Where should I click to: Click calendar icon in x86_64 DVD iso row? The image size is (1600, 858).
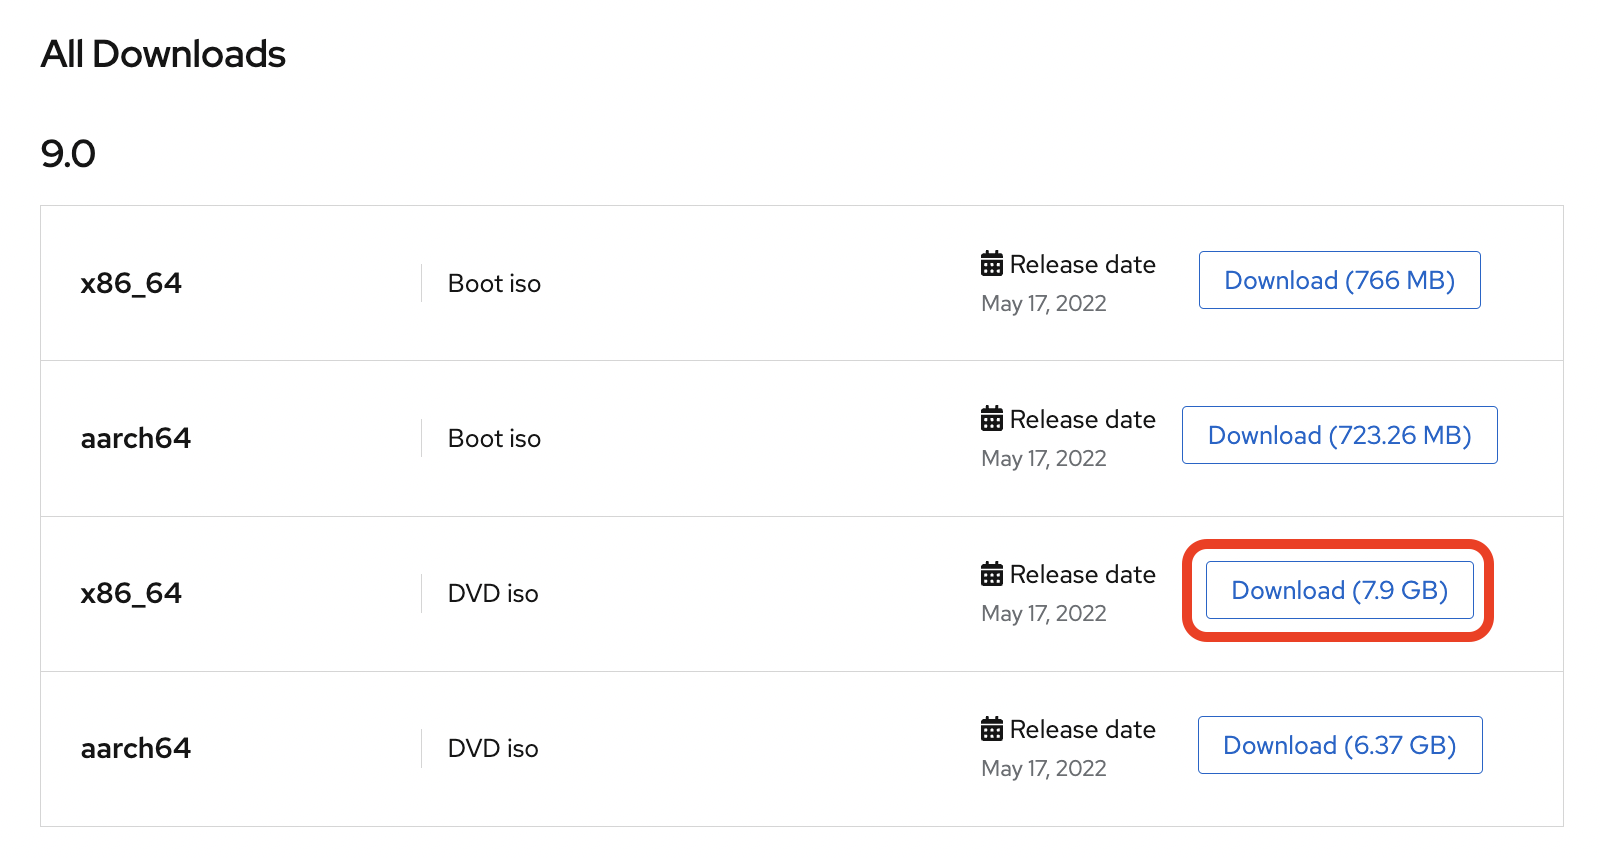pyautogui.click(x=992, y=574)
